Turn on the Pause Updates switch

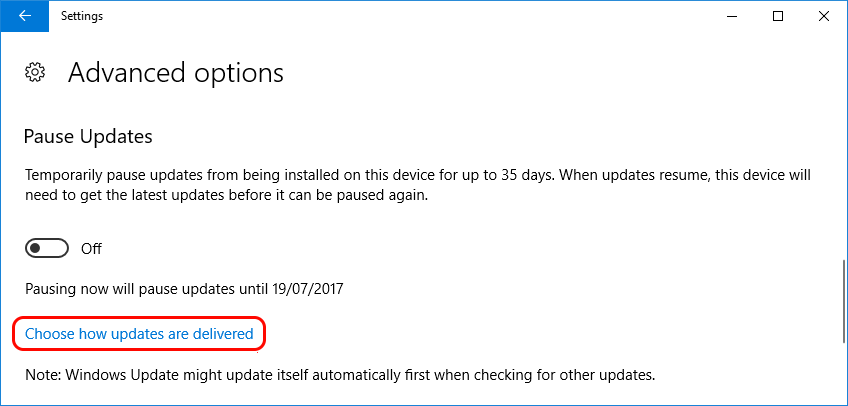pyautogui.click(x=47, y=249)
